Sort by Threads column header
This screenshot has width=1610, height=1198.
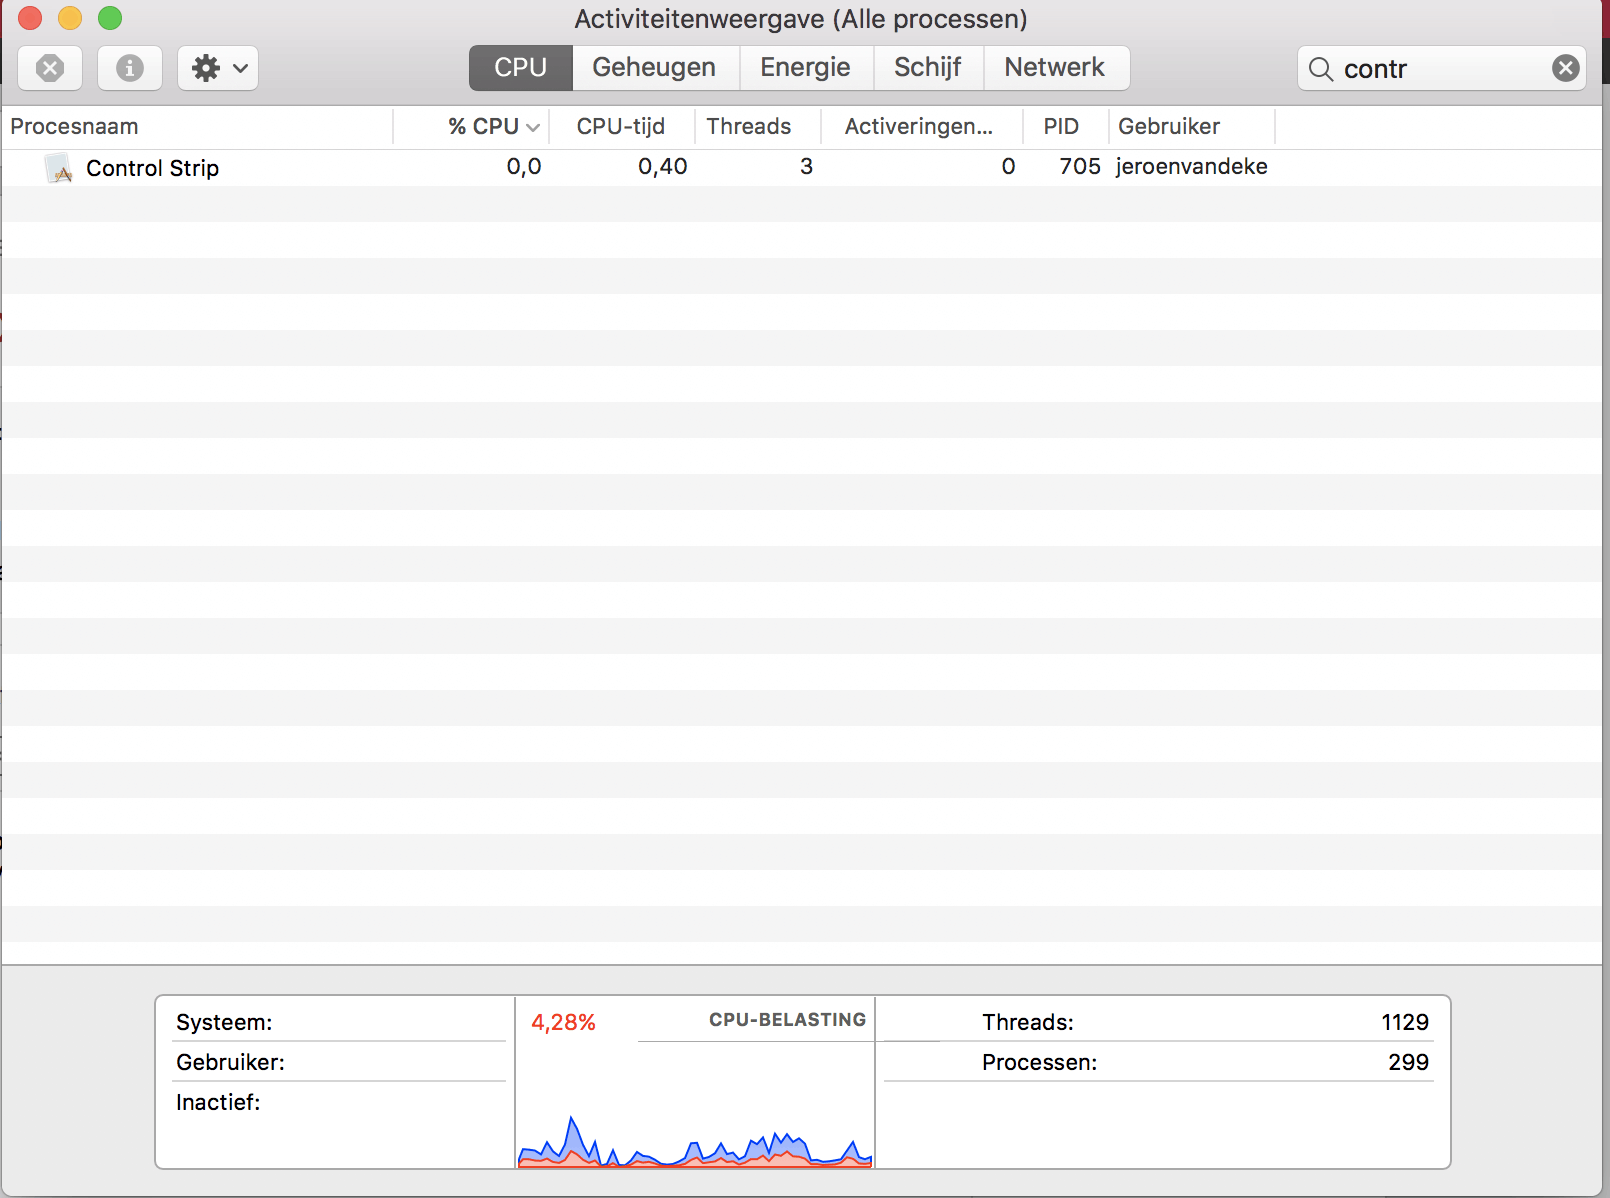click(x=758, y=127)
